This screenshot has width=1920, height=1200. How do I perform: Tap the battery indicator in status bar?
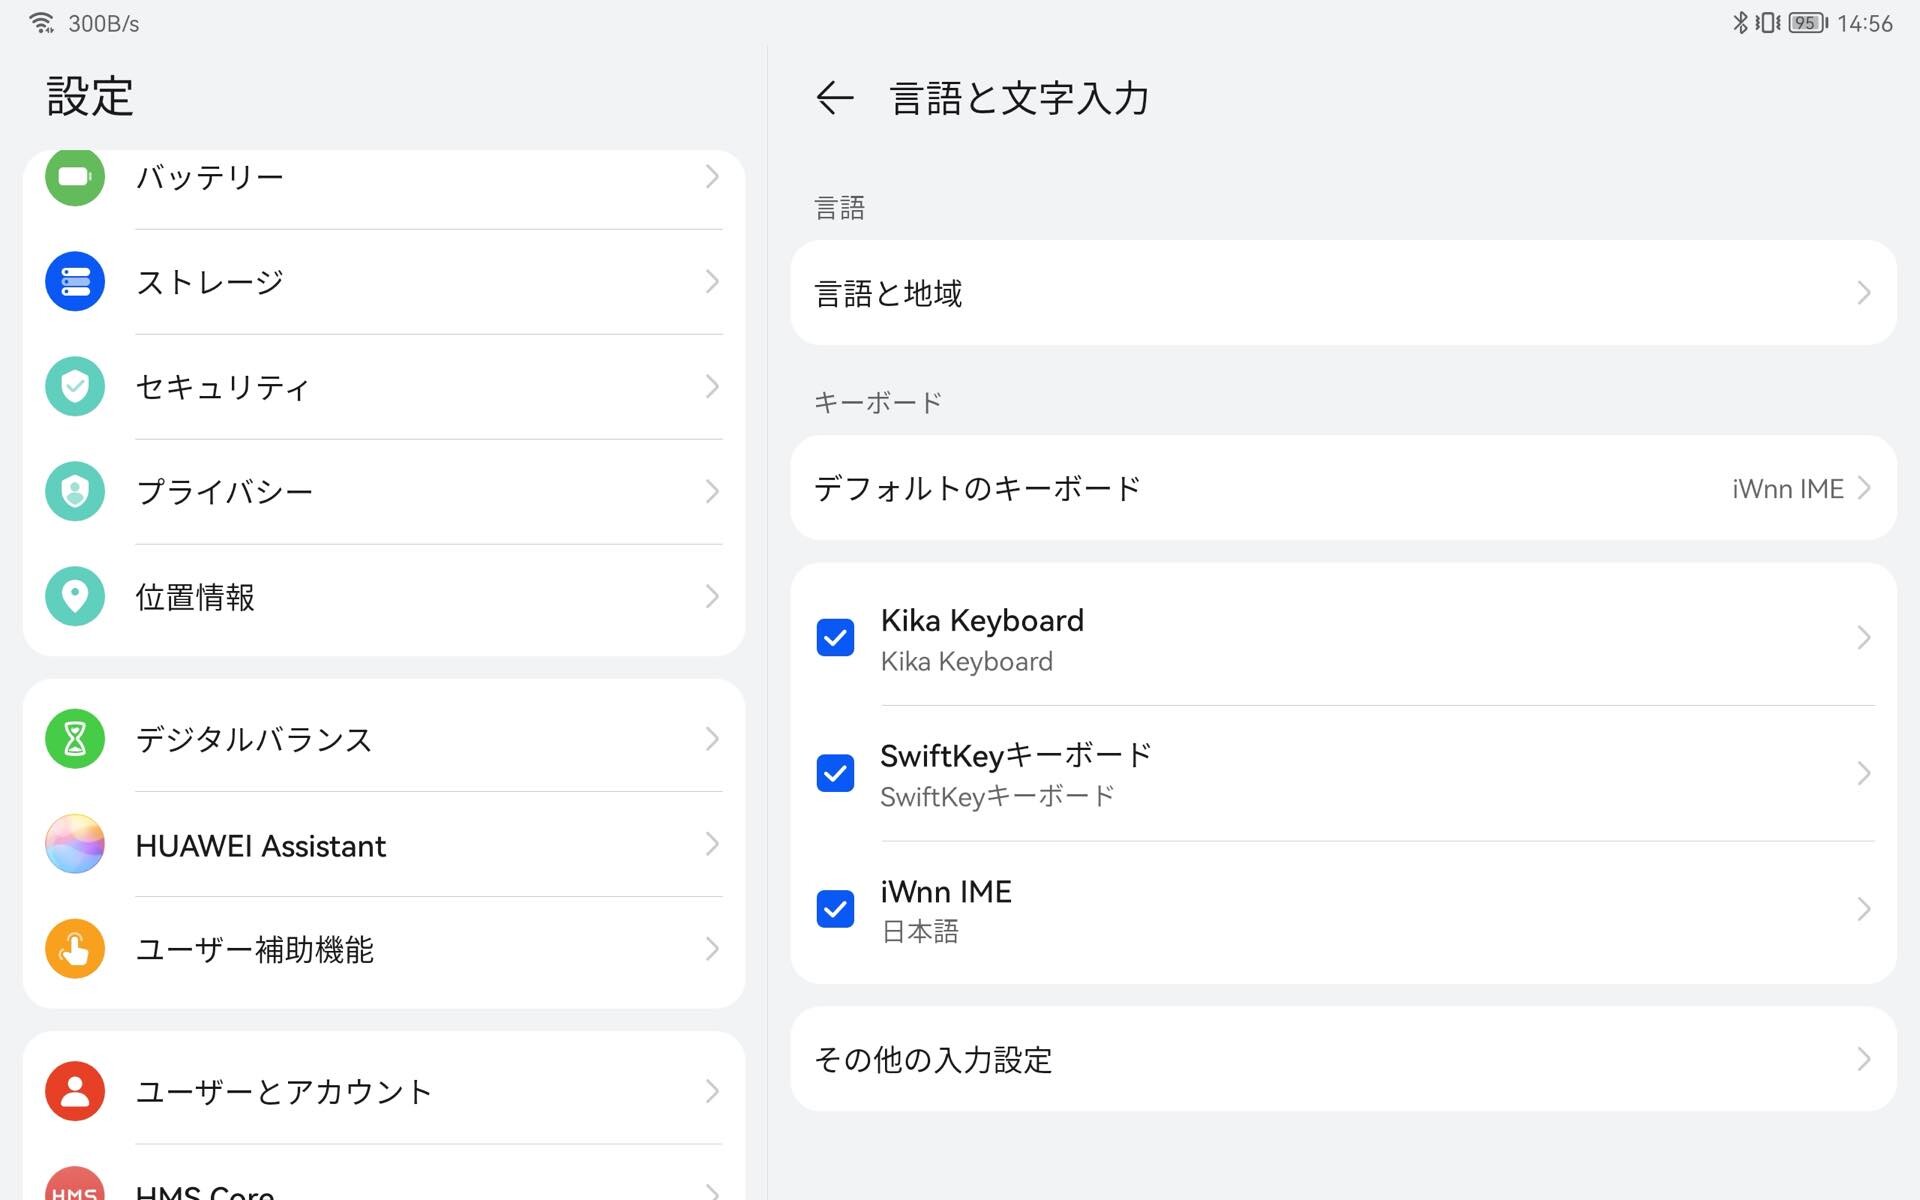coord(1807,23)
